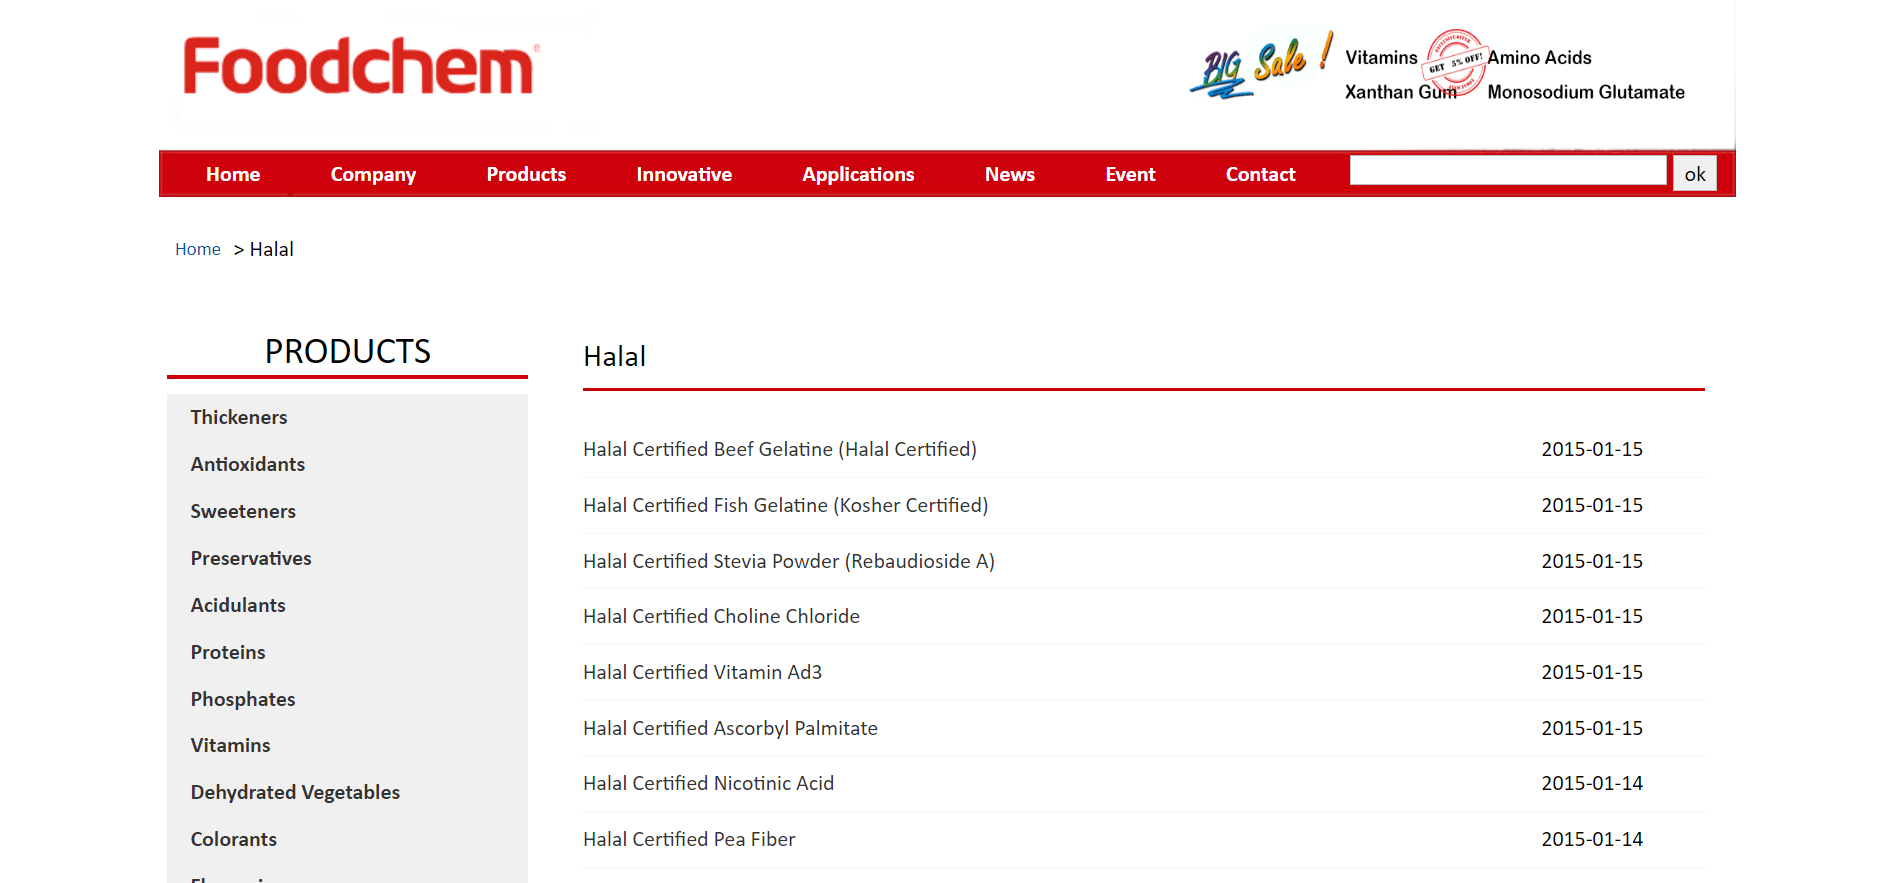Focus the search input field
This screenshot has width=1893, height=883.
coord(1508,170)
